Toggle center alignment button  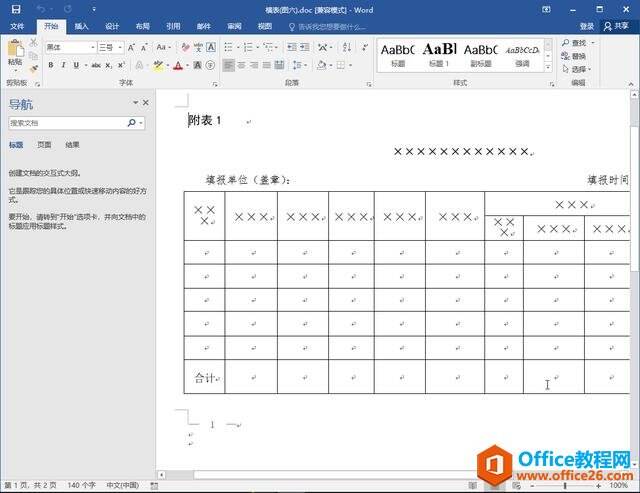[241, 65]
